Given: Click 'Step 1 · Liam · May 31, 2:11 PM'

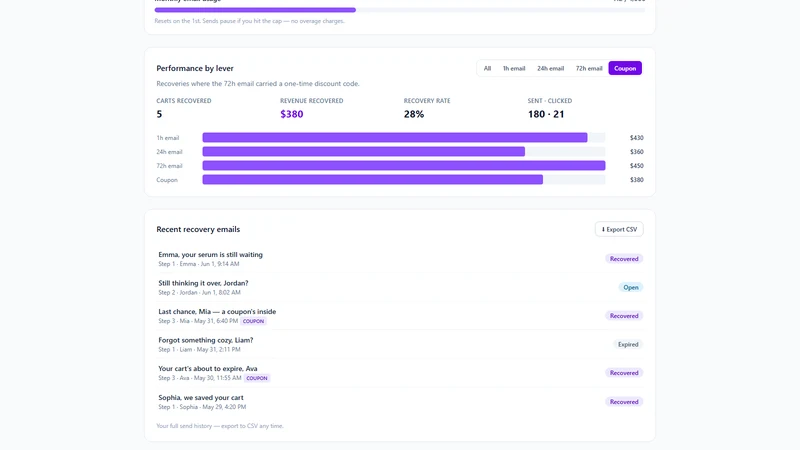Looking at the screenshot, I should [x=199, y=350].
